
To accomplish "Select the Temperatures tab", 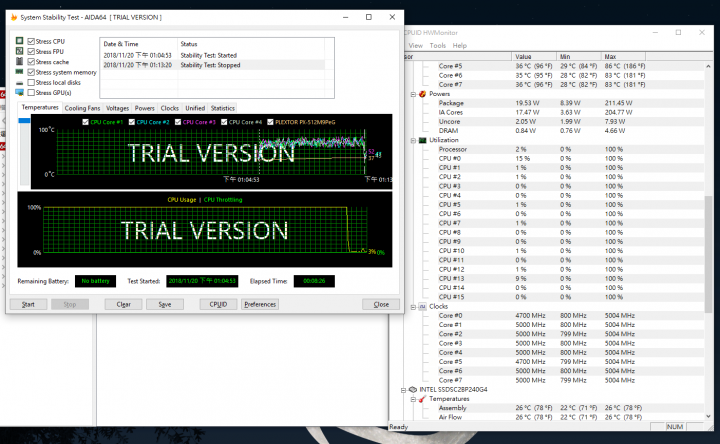I will click(x=40, y=107).
